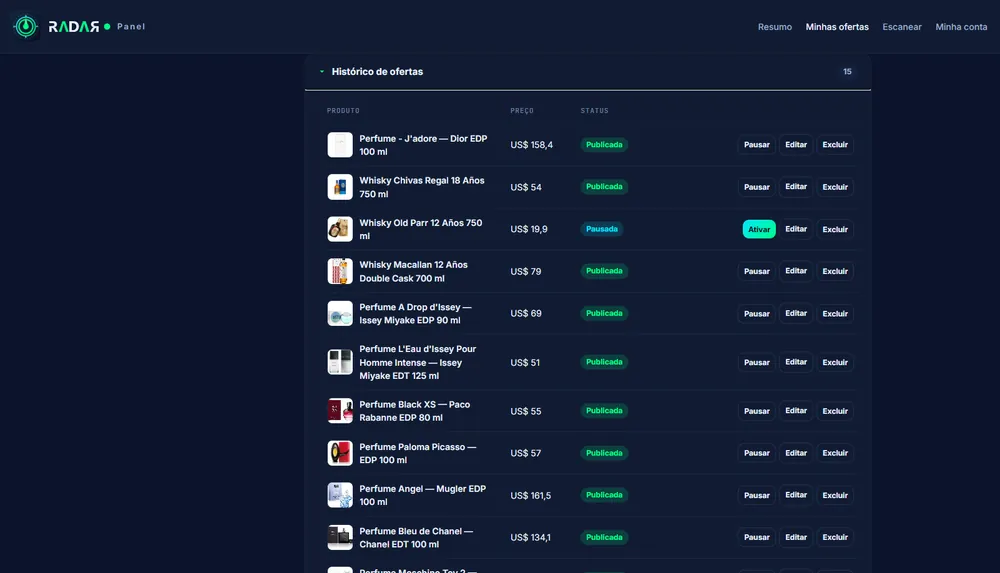
Task: Pause the A Drop d'Issey offer
Action: click(756, 313)
